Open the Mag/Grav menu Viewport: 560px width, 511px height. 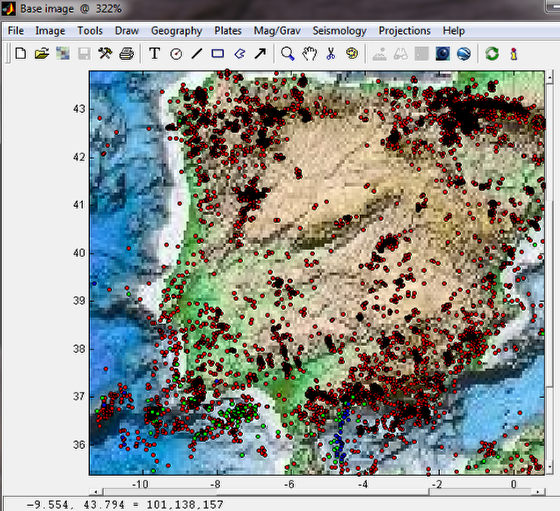click(277, 31)
